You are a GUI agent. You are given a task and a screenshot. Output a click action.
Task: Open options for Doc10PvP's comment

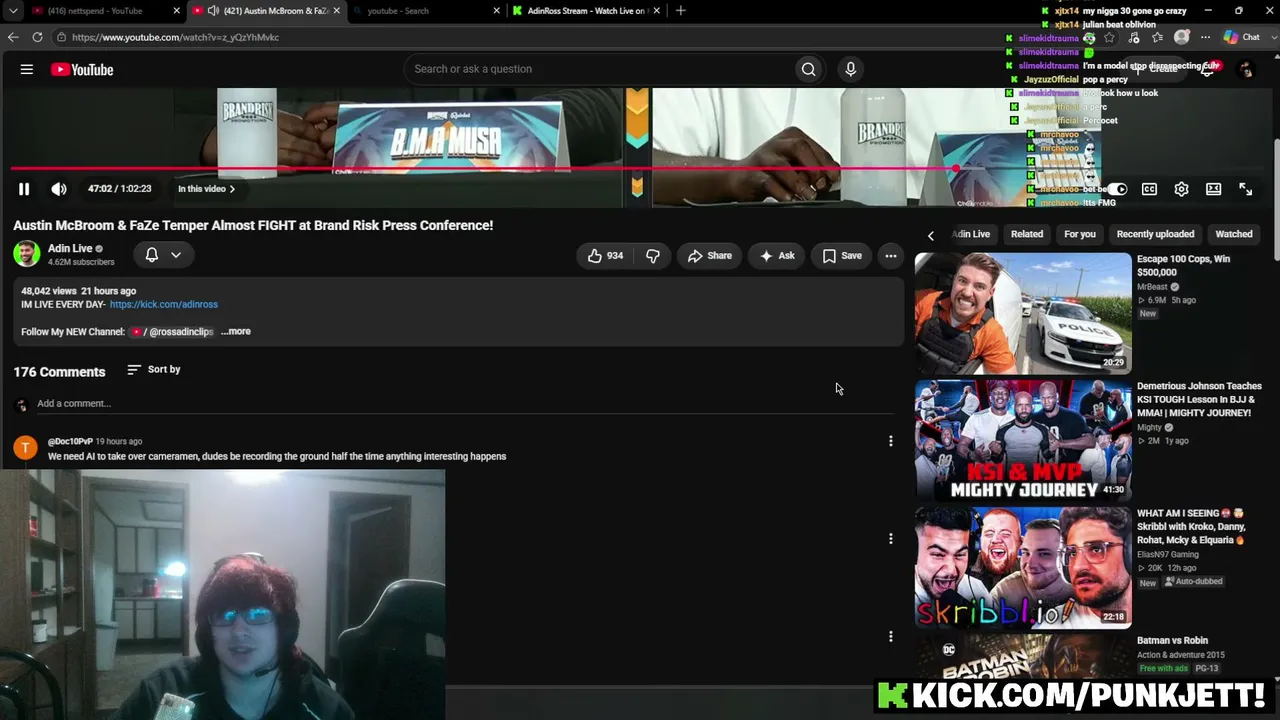pyautogui.click(x=890, y=441)
